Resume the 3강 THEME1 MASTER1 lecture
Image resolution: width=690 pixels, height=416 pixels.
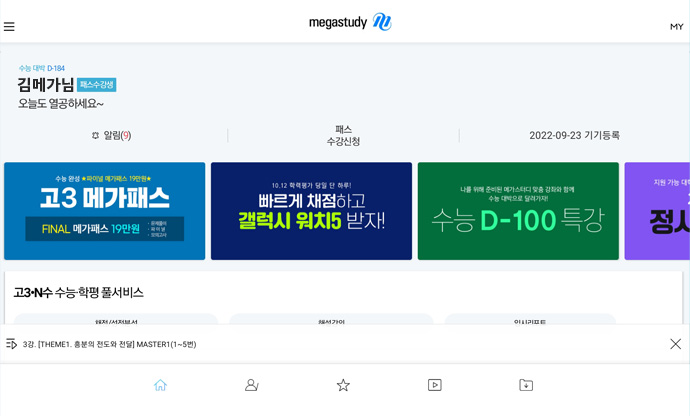(110, 344)
